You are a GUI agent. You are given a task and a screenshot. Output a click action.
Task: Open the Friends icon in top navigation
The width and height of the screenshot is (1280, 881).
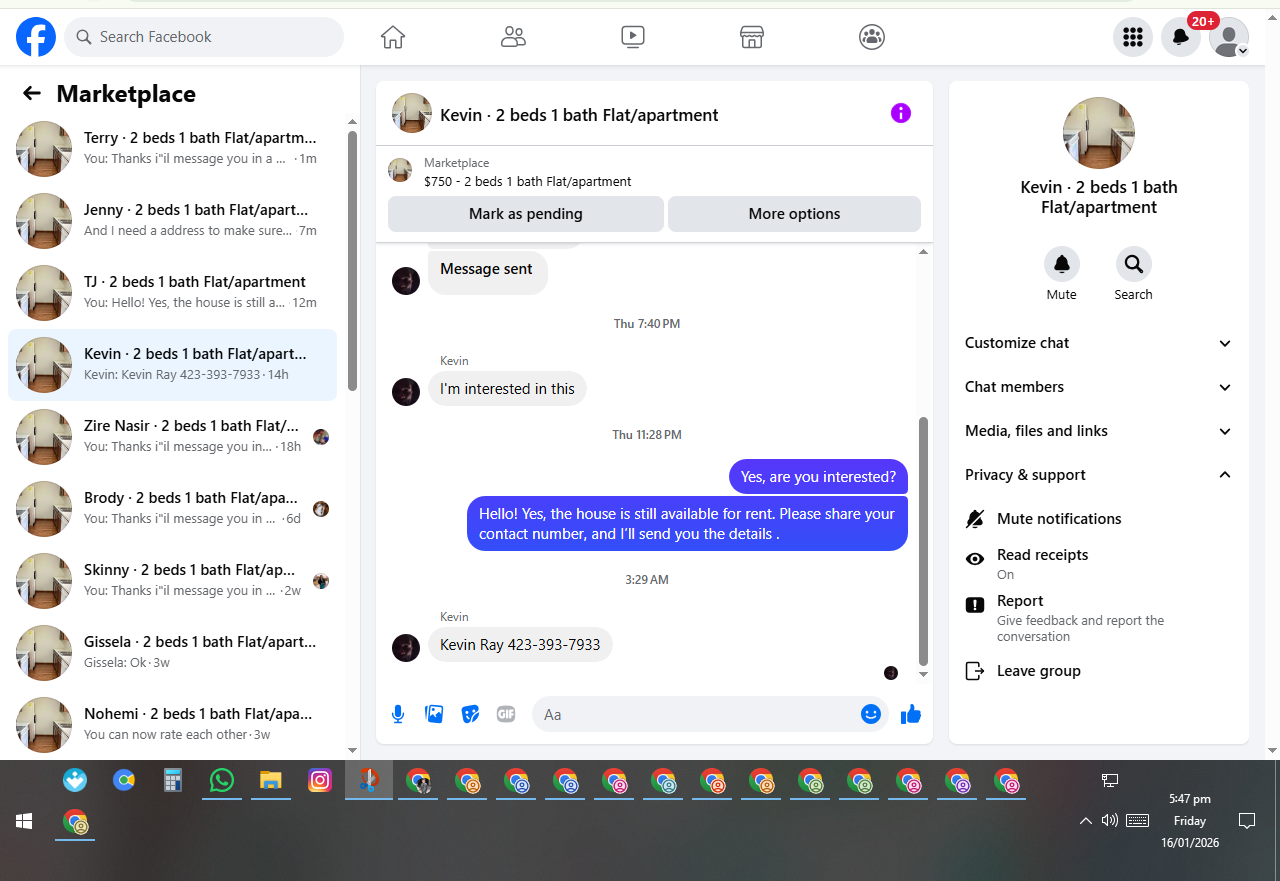click(x=513, y=37)
